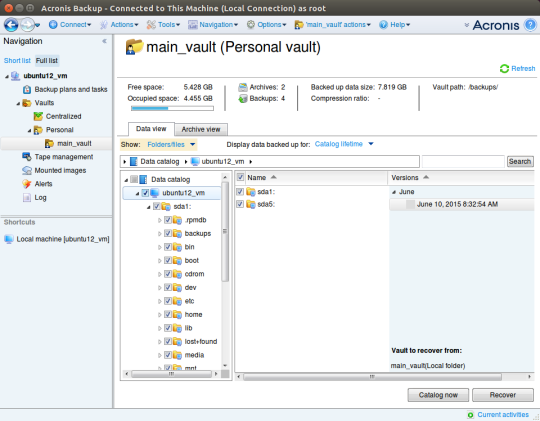Uncheck the etc folder checkbox

click(x=168, y=301)
